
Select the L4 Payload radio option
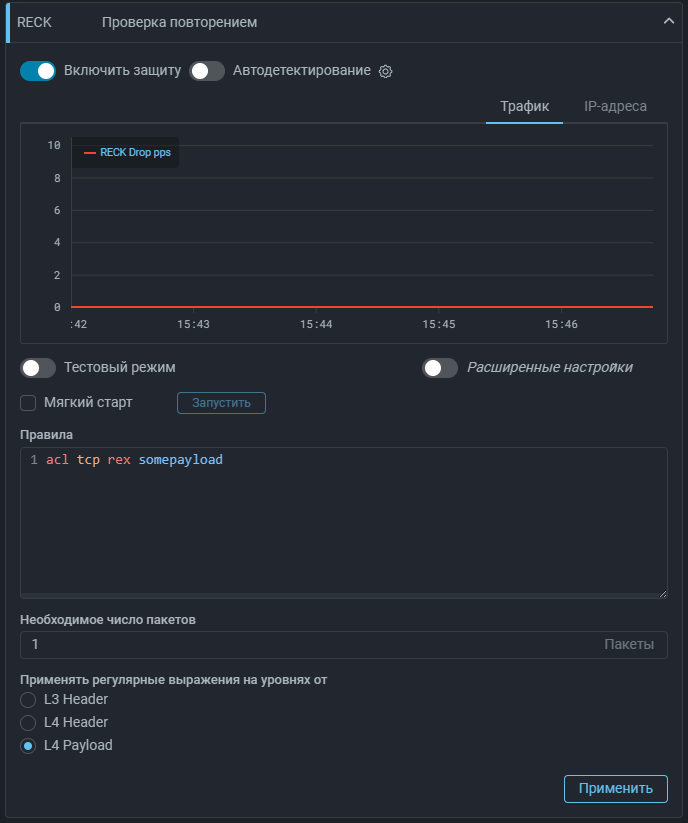[x=28, y=745]
